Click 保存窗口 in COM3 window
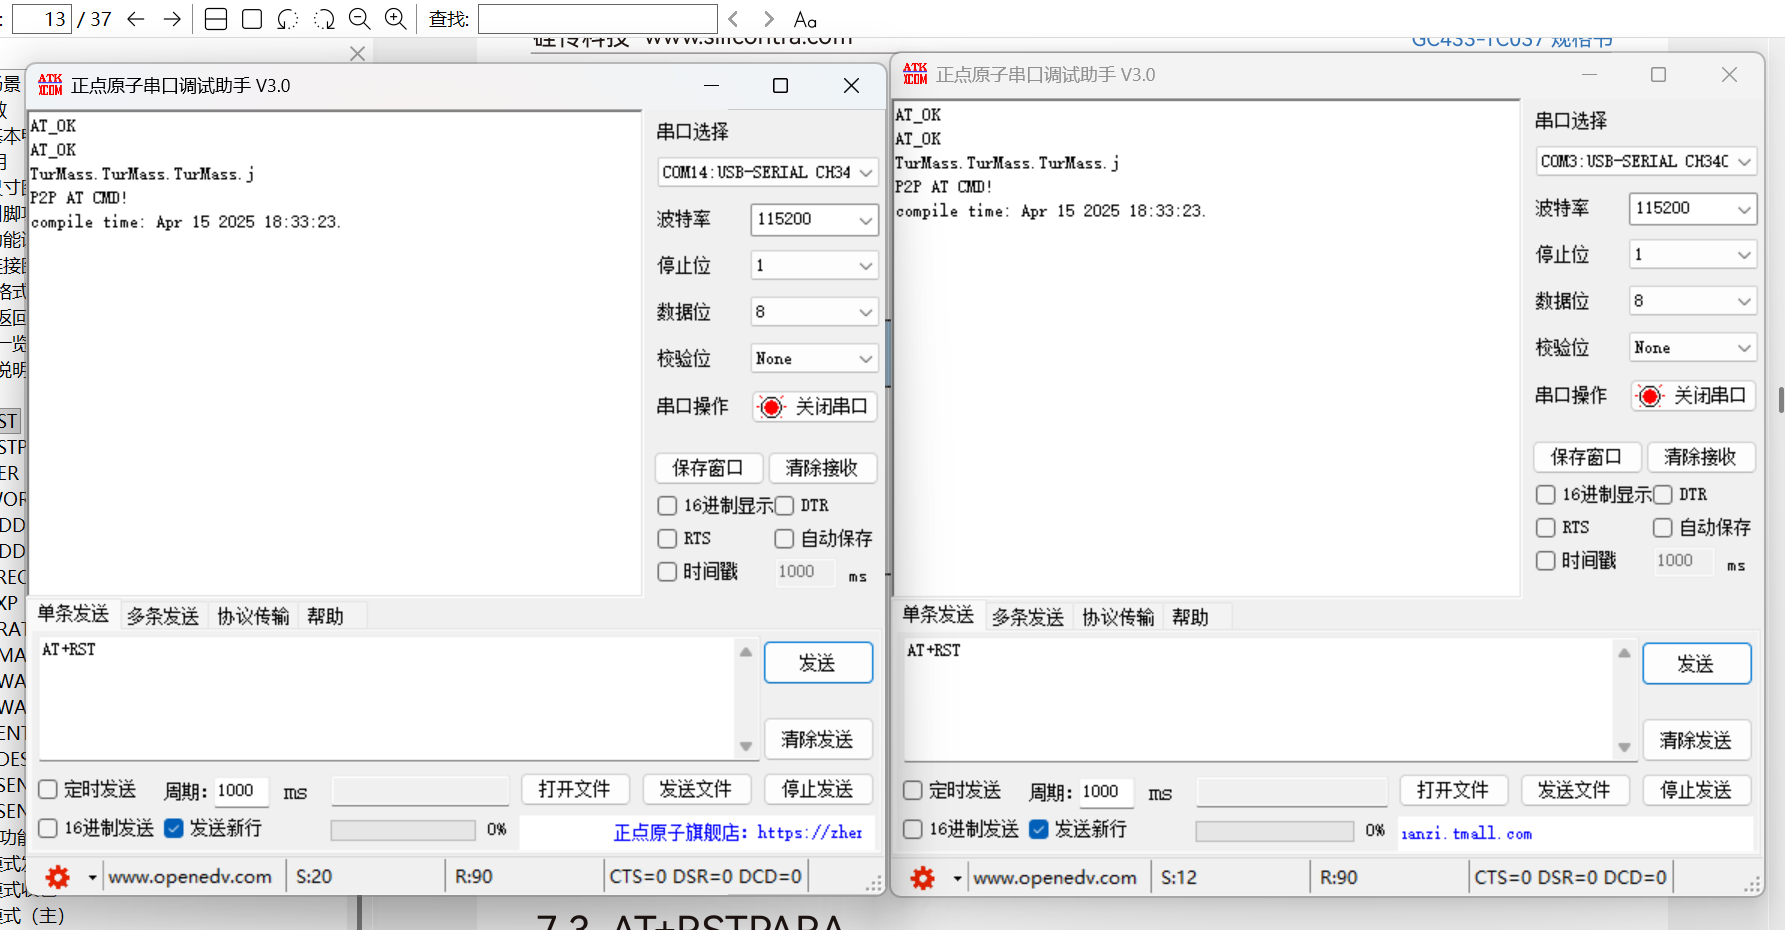Screen dimensions: 1785x930 tap(1586, 457)
